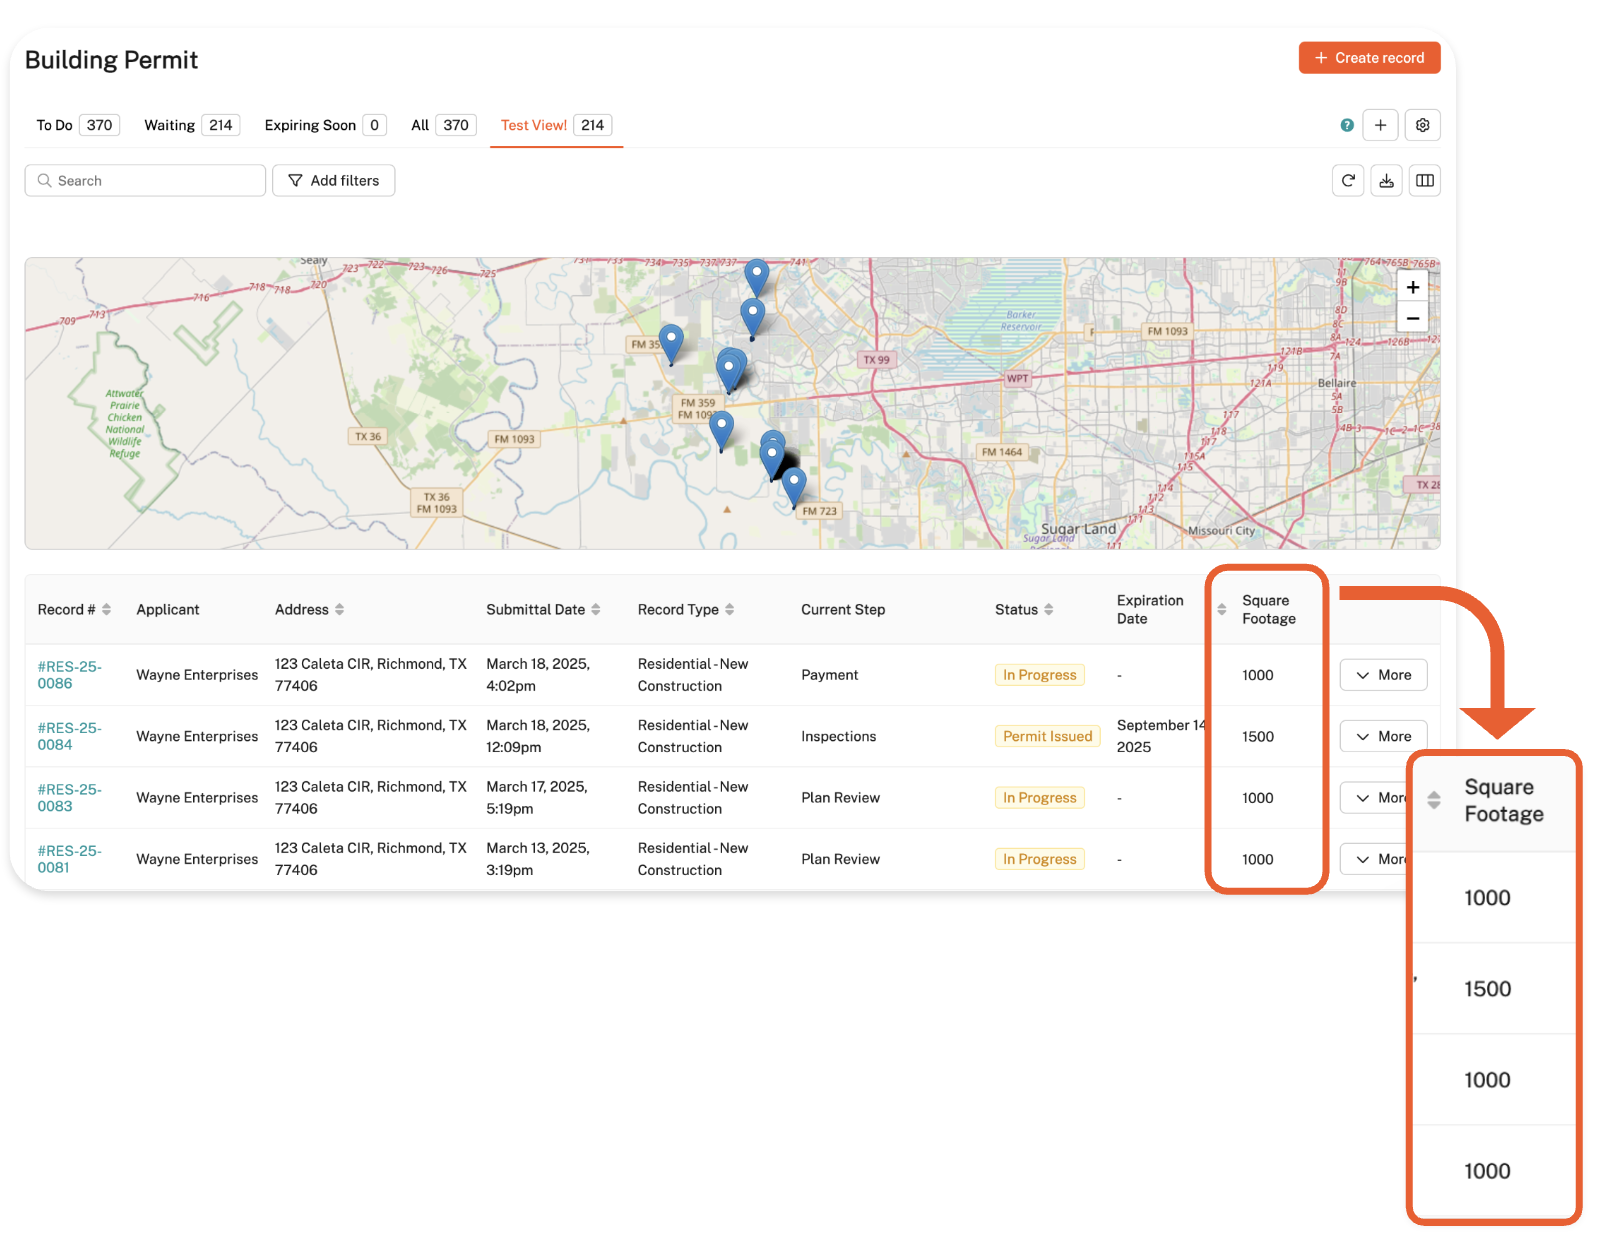The width and height of the screenshot is (1602, 1244).
Task: Click the Search input field
Action: [x=145, y=181]
